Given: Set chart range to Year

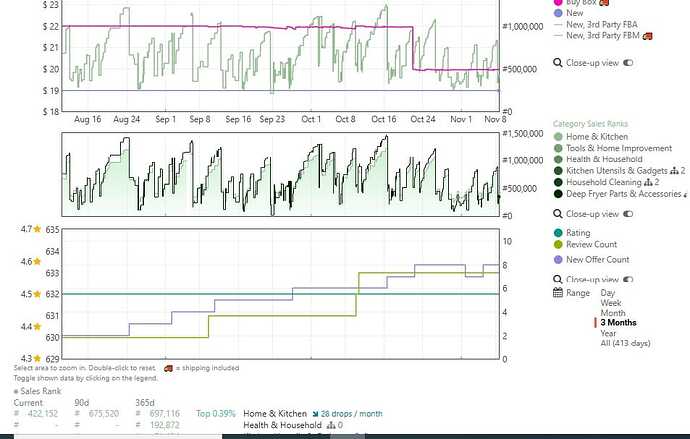Looking at the screenshot, I should 608,333.
